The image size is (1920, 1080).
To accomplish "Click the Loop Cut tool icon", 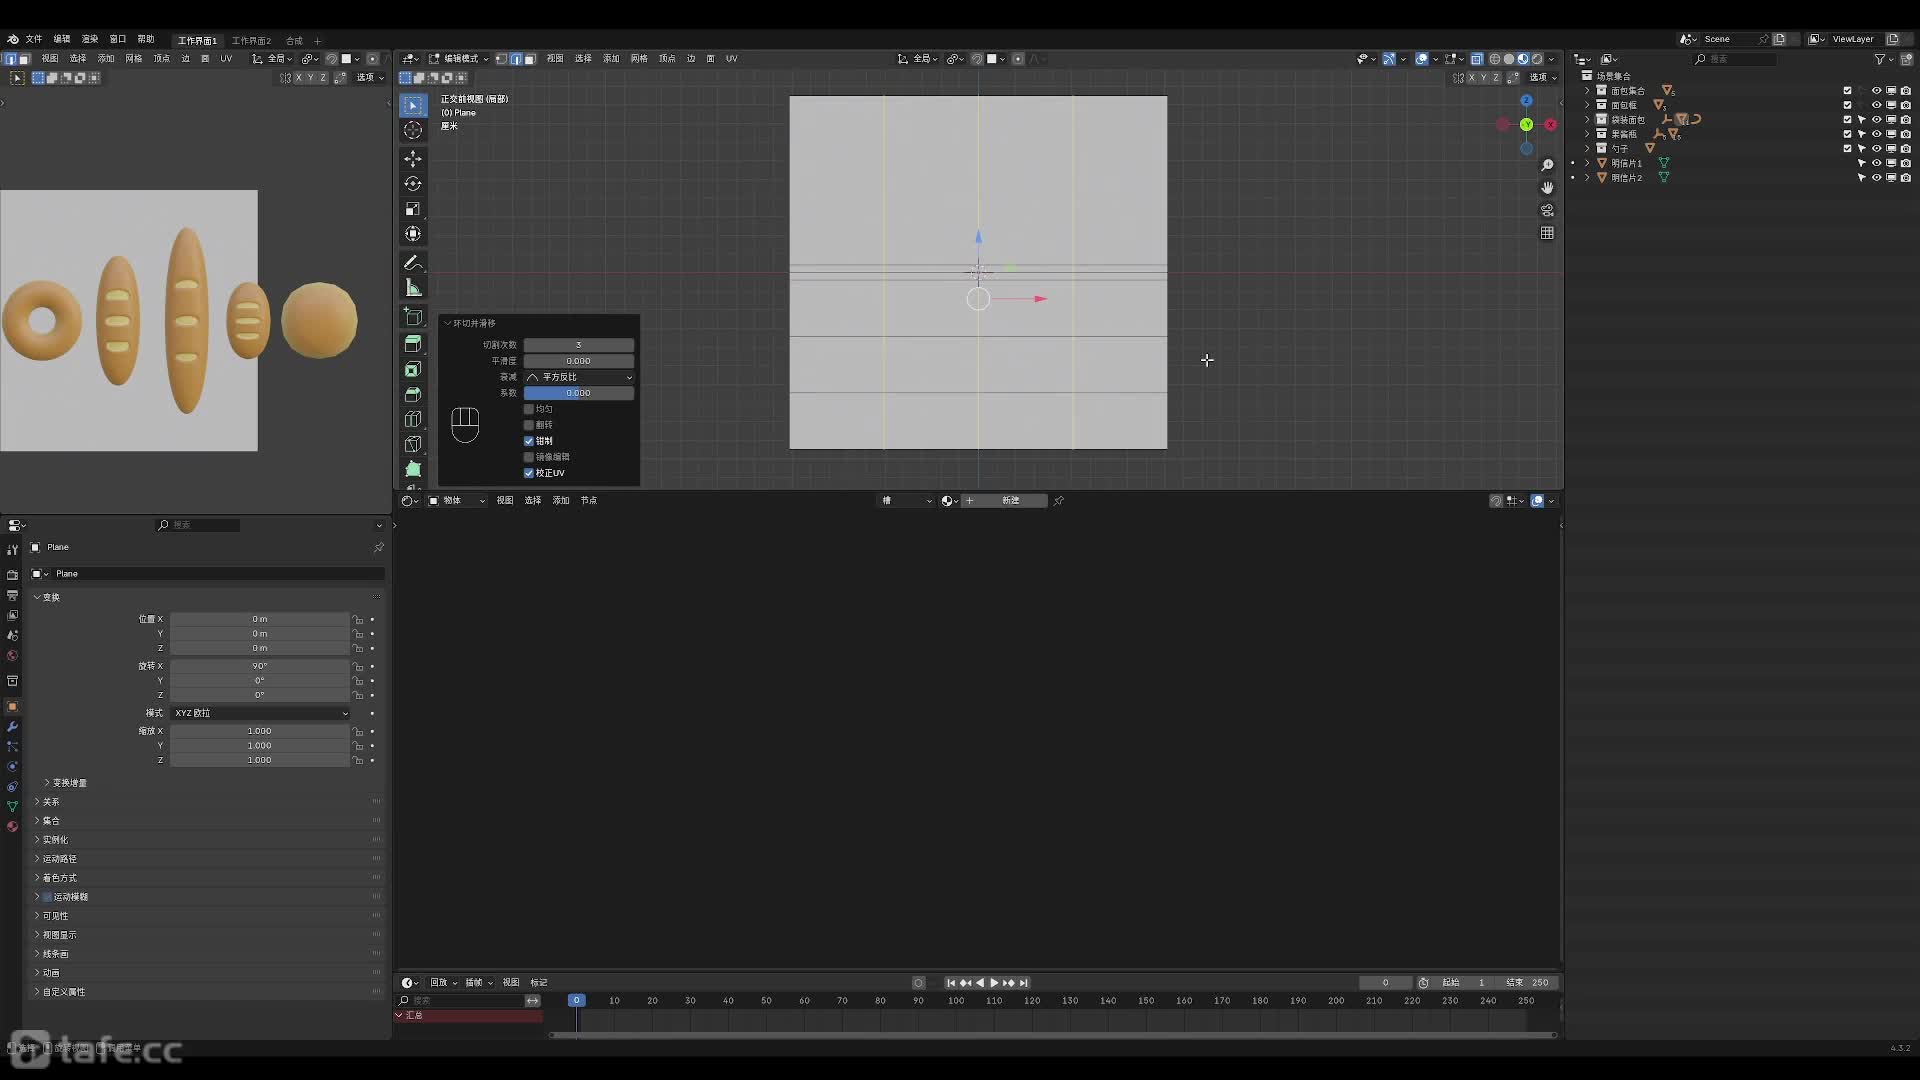I will coord(412,419).
